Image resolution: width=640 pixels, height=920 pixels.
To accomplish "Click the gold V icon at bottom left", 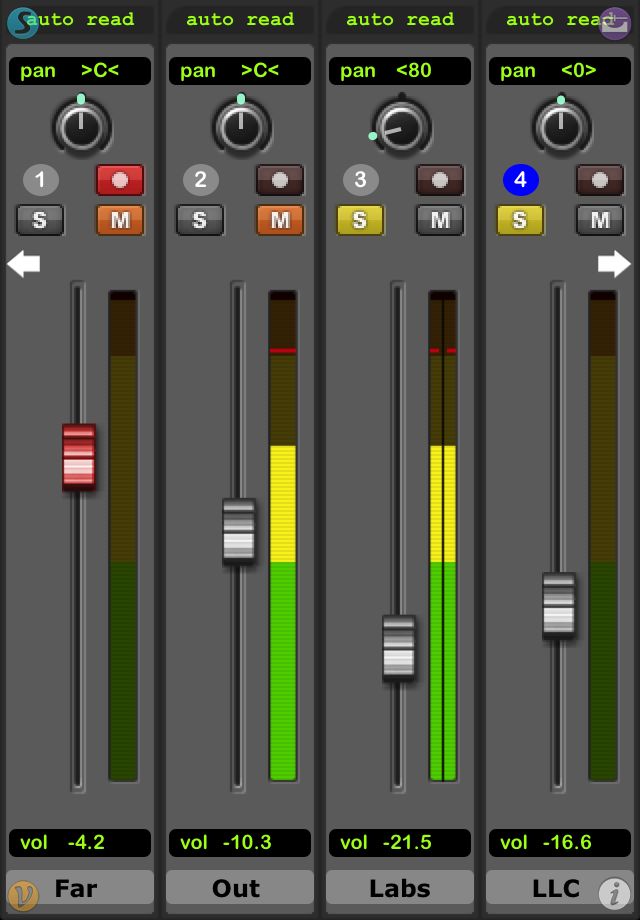I will [23, 895].
